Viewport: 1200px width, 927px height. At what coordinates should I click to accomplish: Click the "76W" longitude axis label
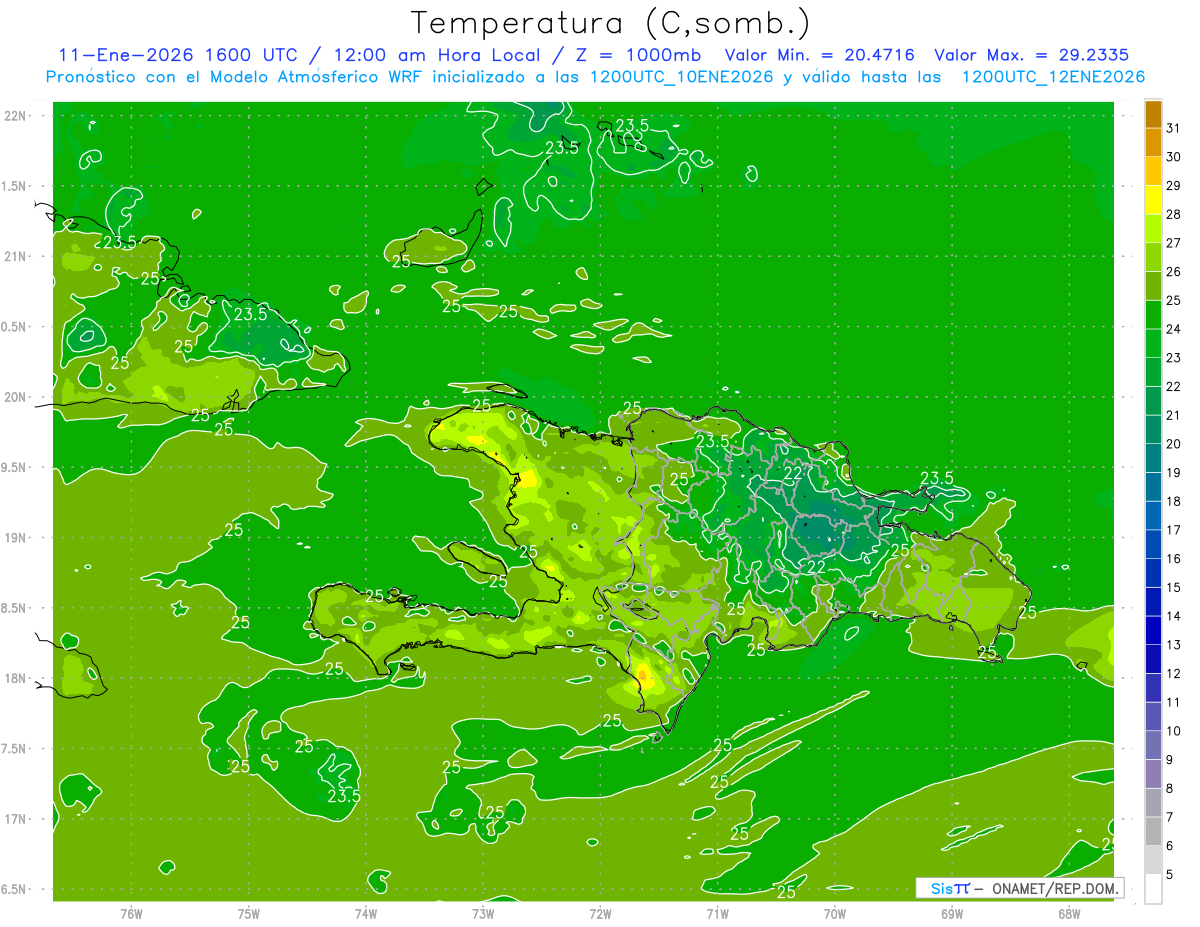click(x=131, y=914)
